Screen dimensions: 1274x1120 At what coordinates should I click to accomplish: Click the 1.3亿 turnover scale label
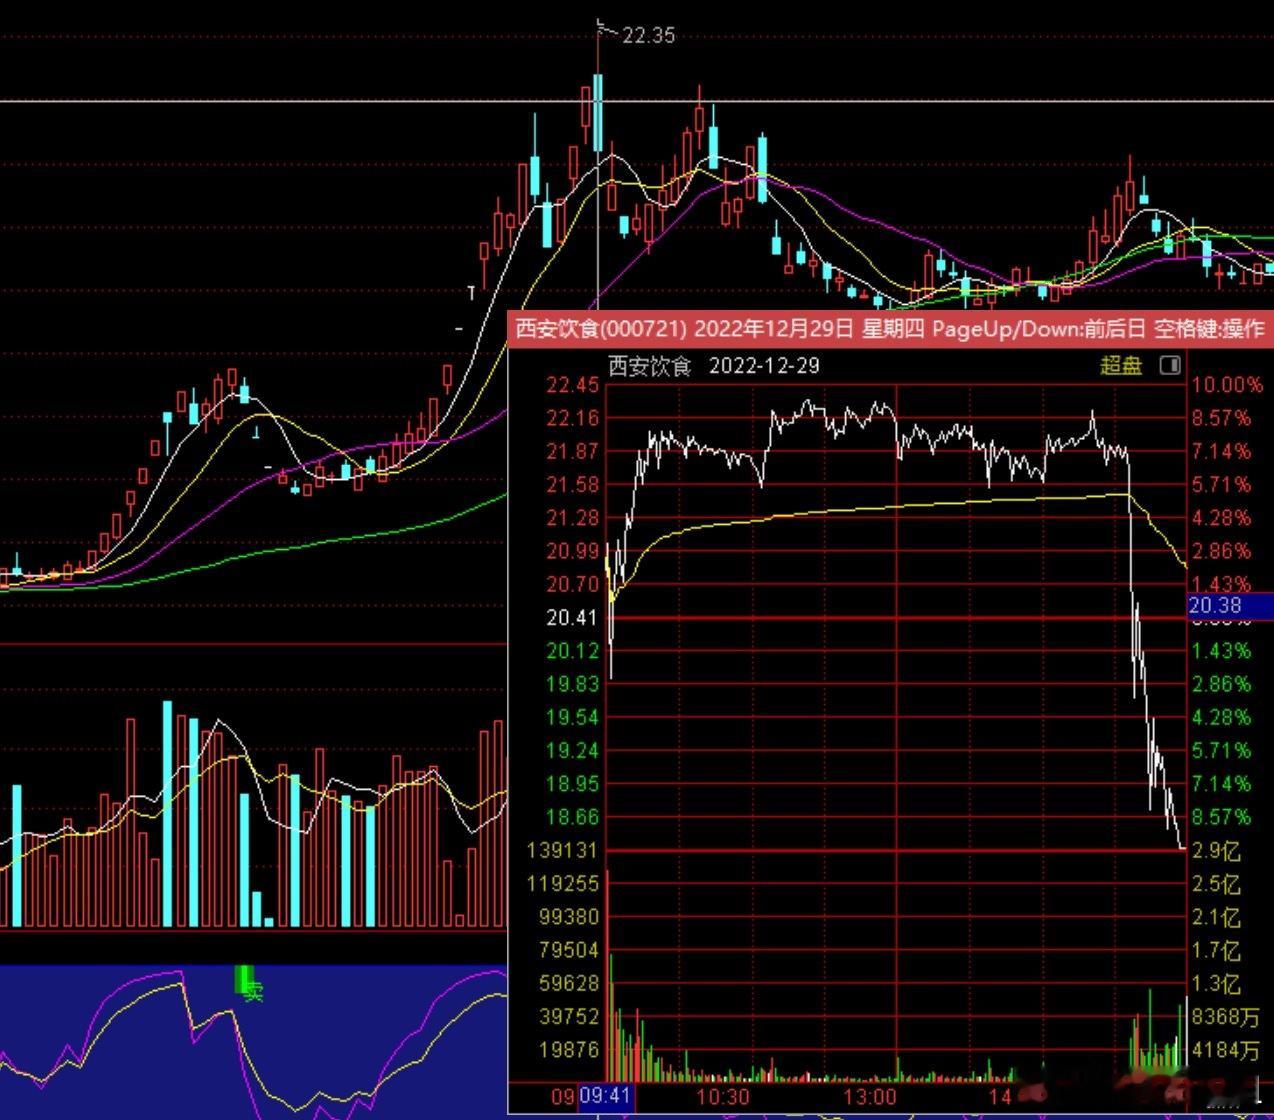[x=1217, y=984]
